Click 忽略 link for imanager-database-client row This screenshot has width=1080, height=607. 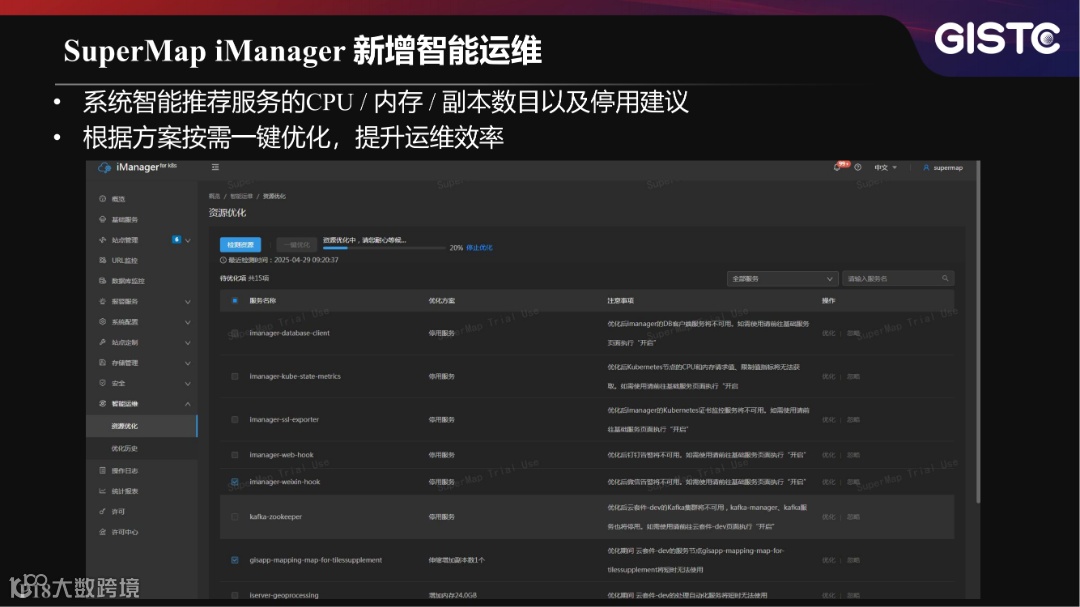click(853, 333)
